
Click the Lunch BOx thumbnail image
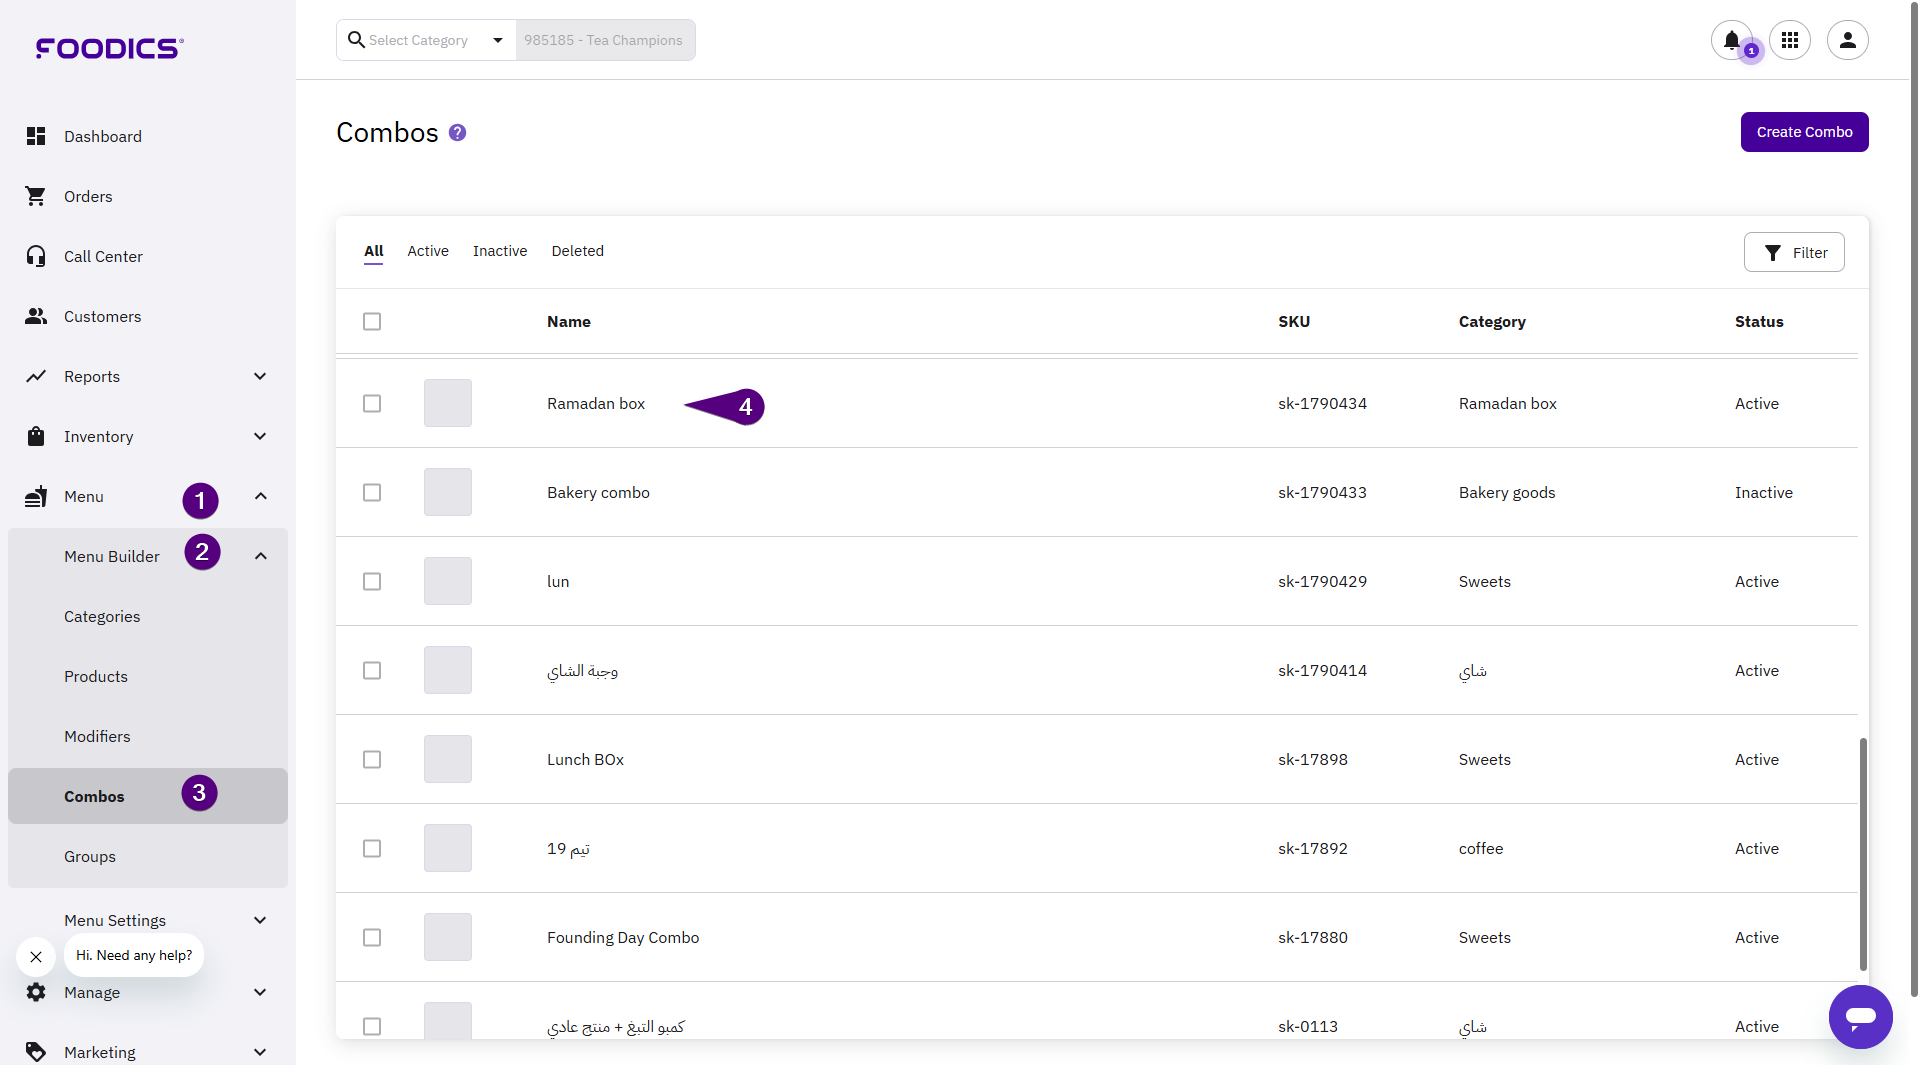tap(448, 759)
